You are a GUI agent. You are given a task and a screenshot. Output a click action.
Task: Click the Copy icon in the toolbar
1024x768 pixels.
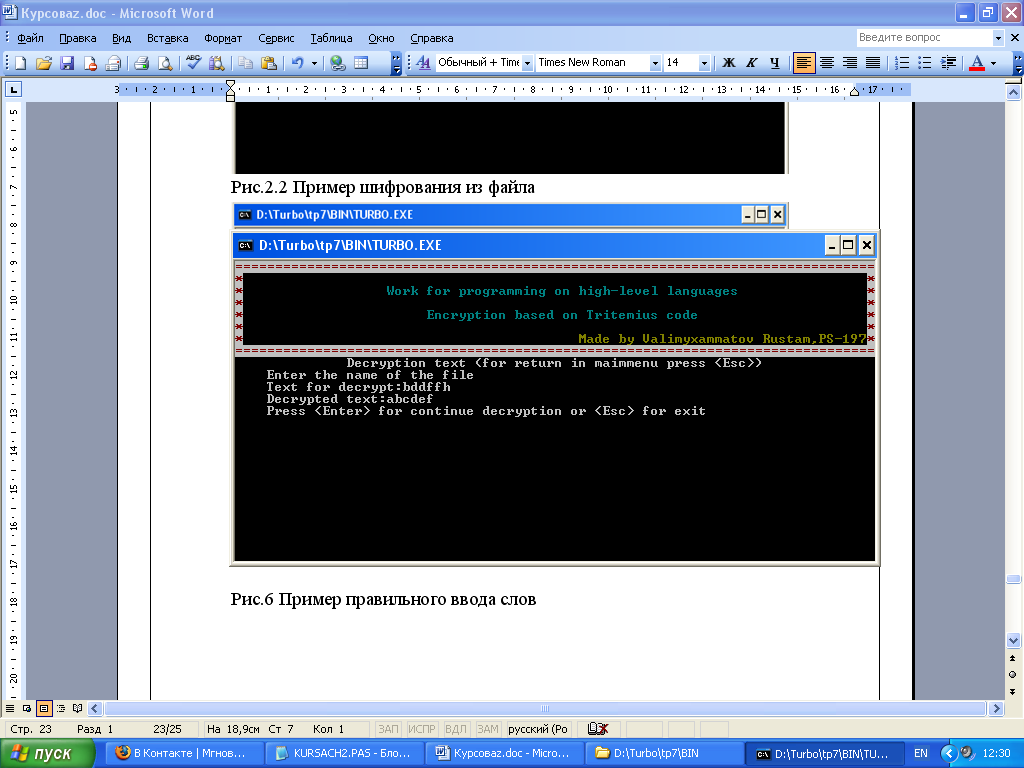(245, 63)
